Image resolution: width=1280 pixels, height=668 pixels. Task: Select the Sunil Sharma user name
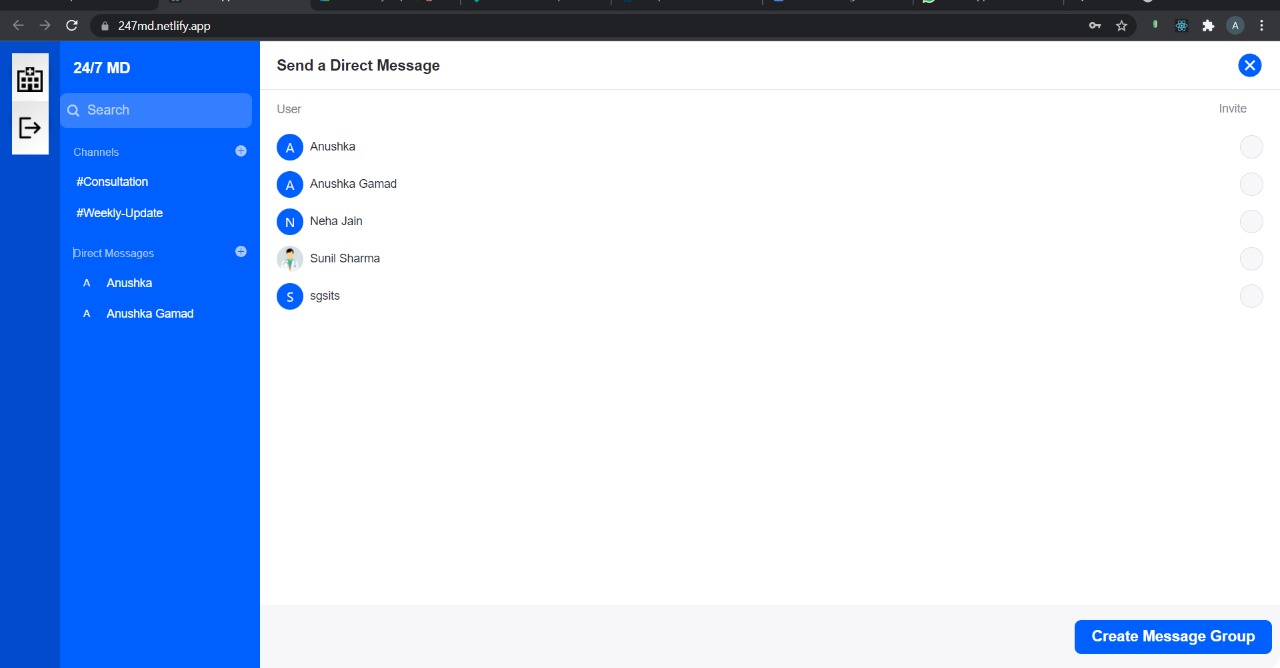pos(345,258)
